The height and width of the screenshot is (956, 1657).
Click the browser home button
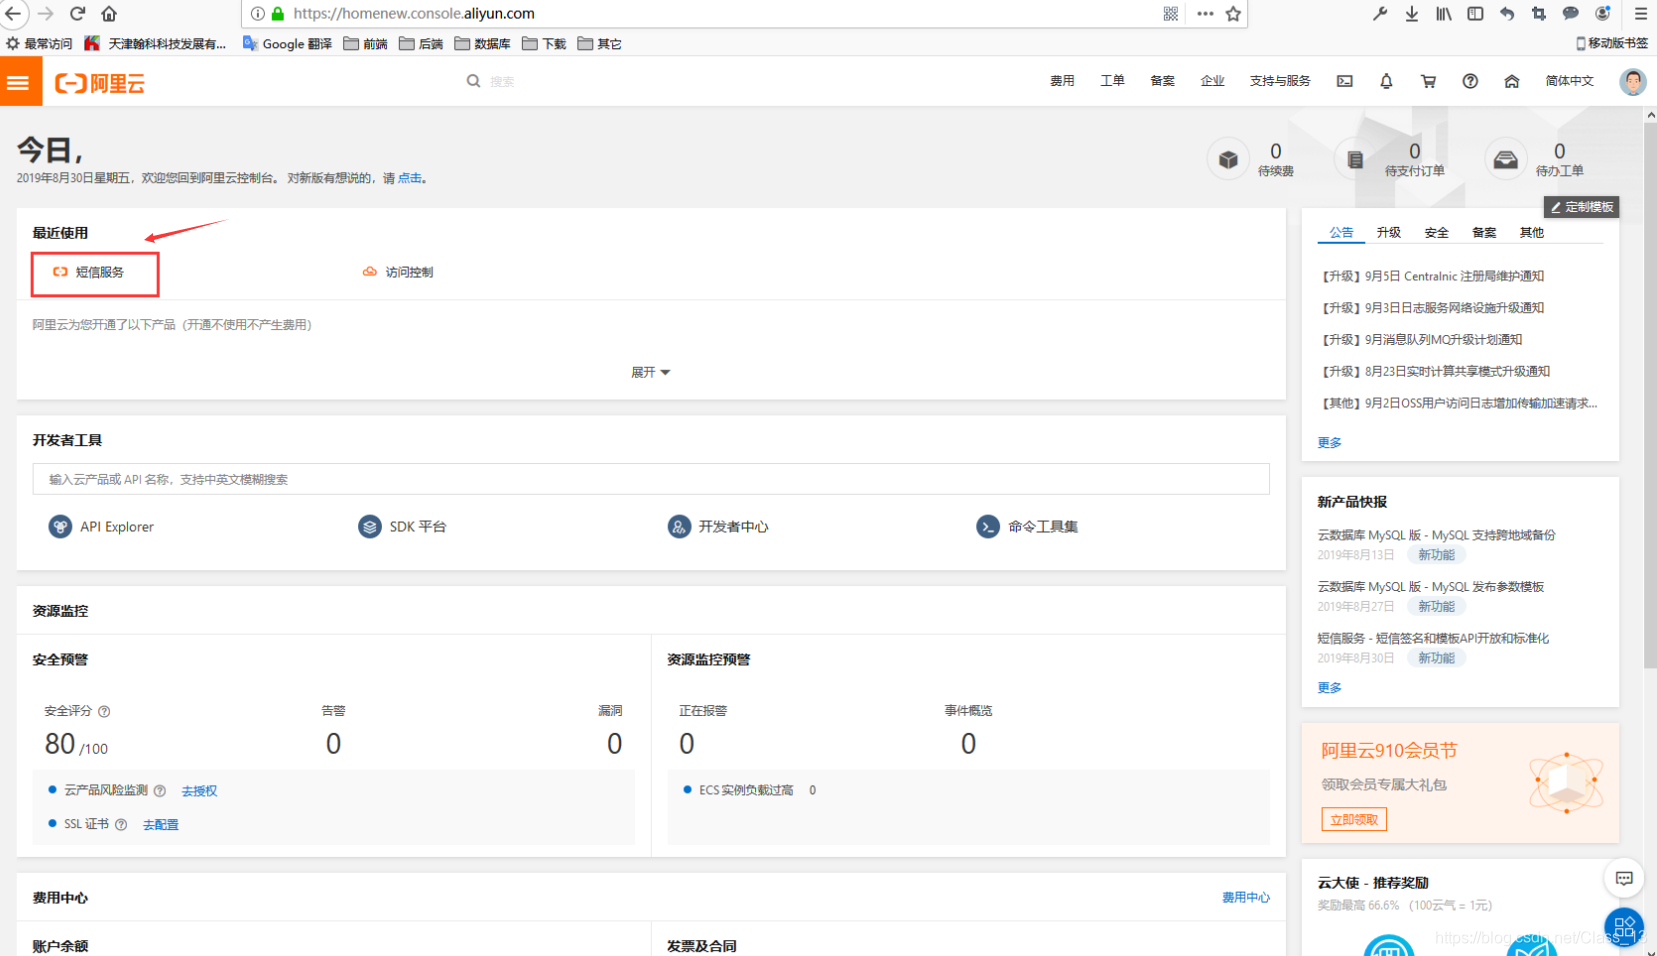pyautogui.click(x=109, y=13)
